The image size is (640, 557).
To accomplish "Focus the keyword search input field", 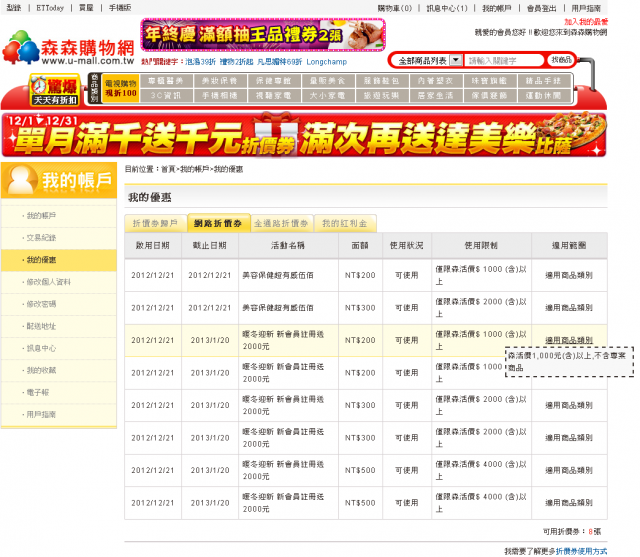I will pos(504,61).
